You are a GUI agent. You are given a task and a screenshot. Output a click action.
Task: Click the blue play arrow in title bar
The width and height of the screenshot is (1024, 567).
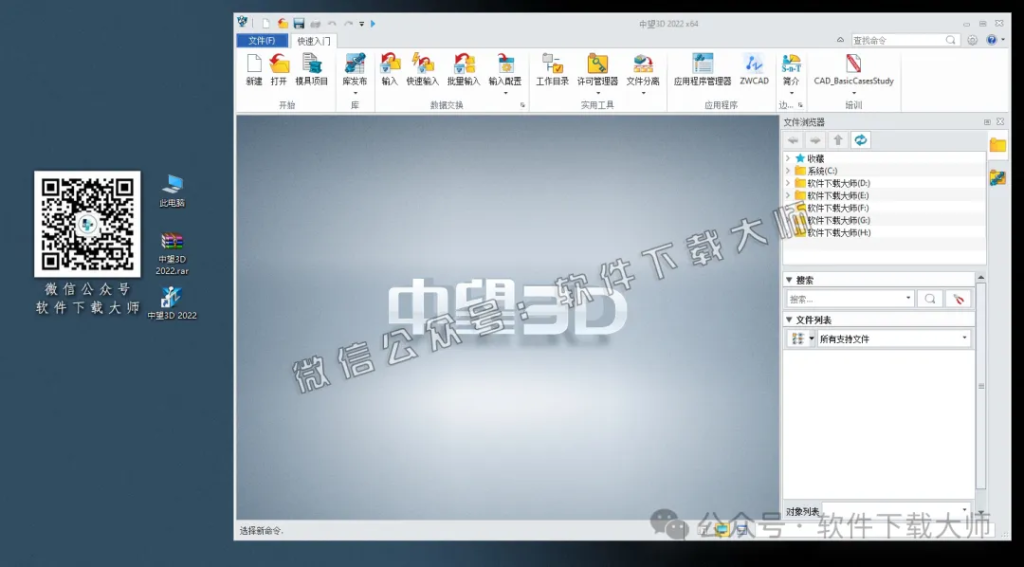click(373, 24)
